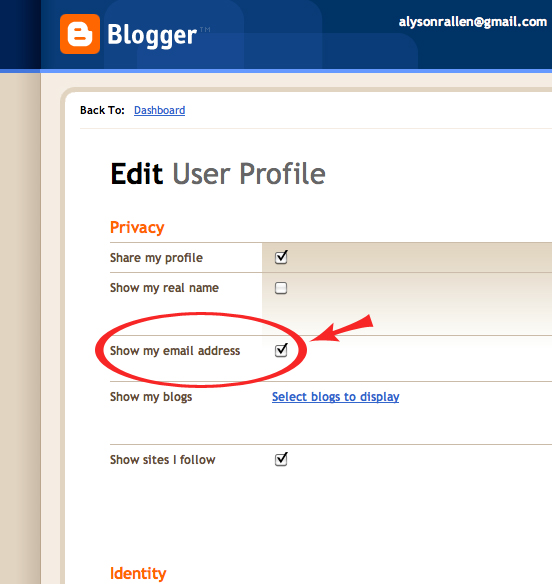Open the Select blogs to display link
The width and height of the screenshot is (552, 584).
pos(336,397)
